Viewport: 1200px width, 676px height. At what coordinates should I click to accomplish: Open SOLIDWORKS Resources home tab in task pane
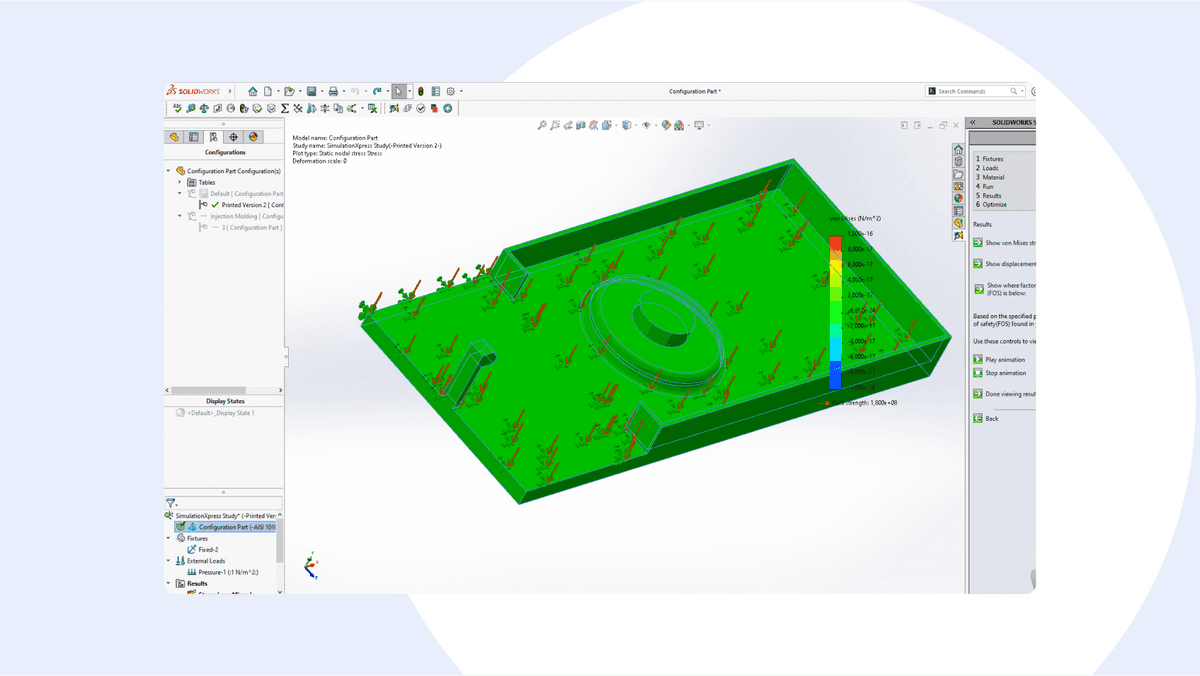[x=958, y=149]
